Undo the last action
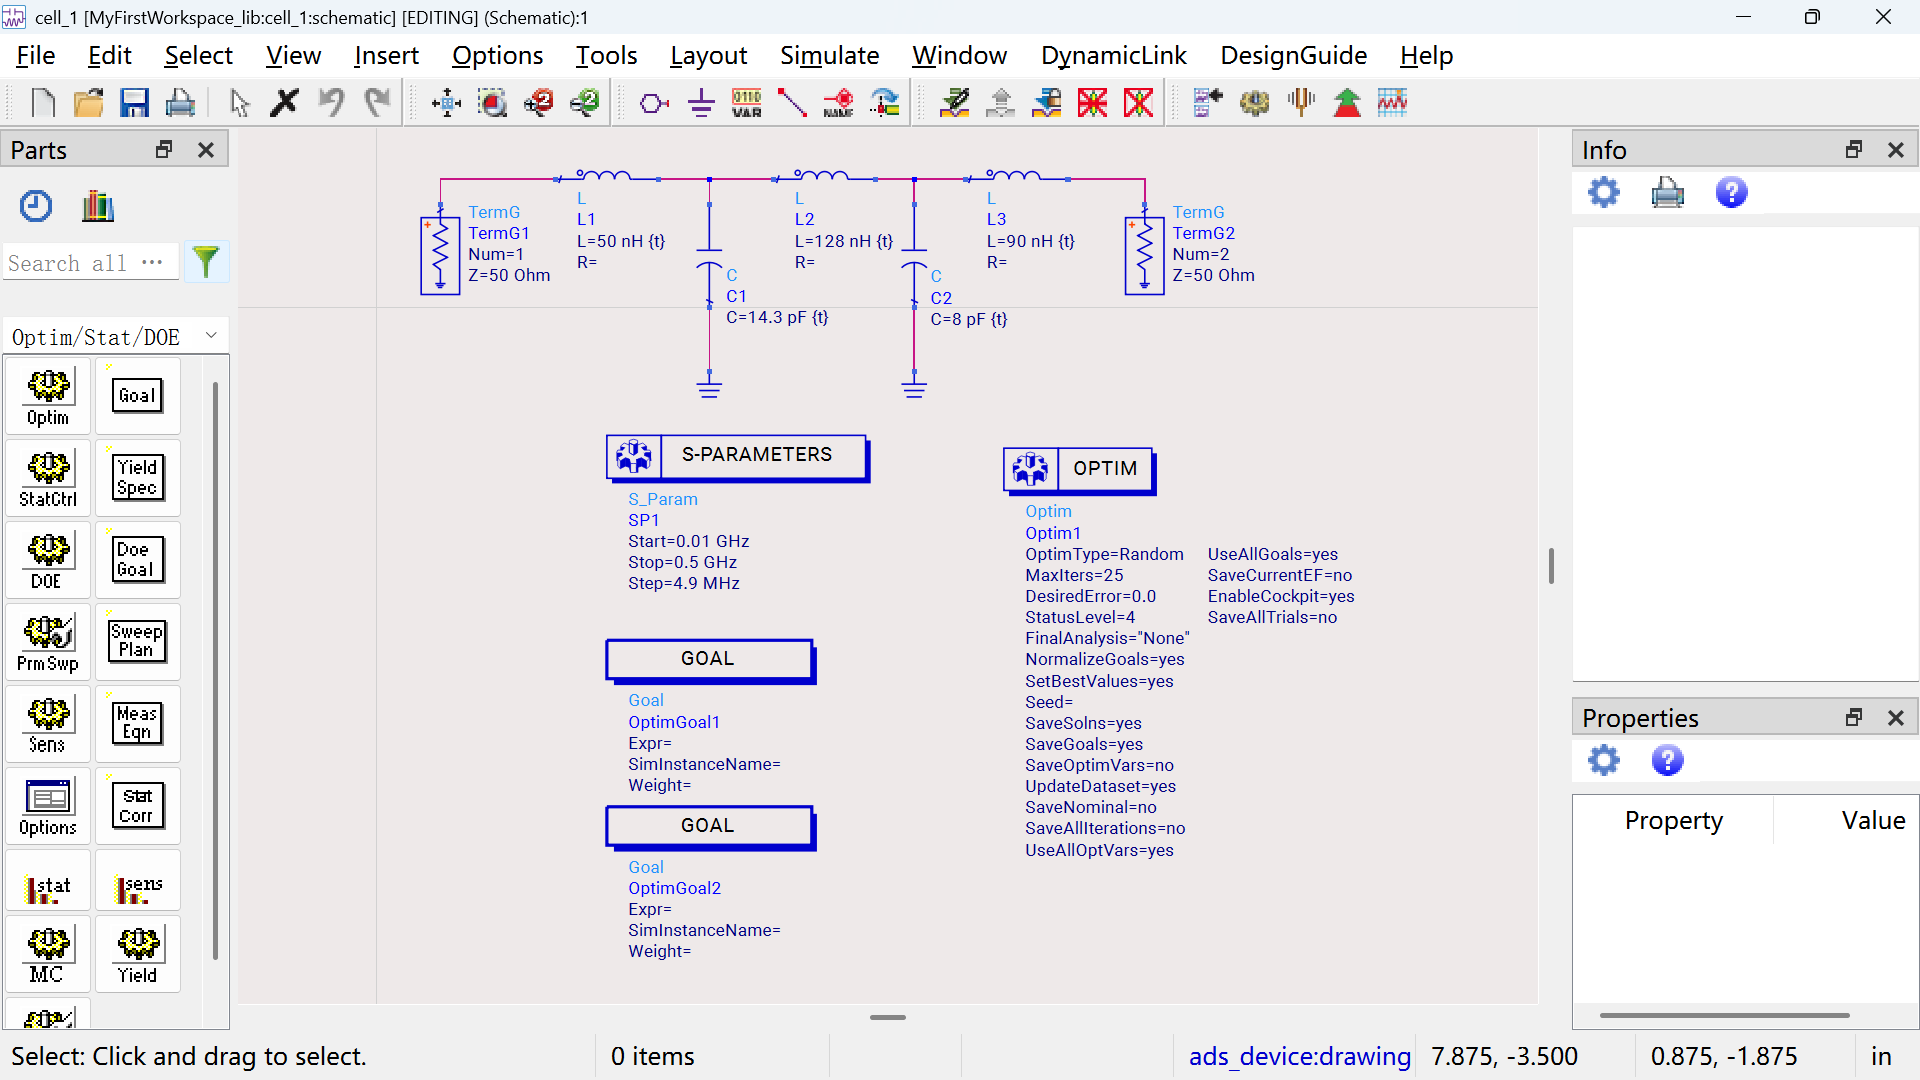 pos(331,102)
